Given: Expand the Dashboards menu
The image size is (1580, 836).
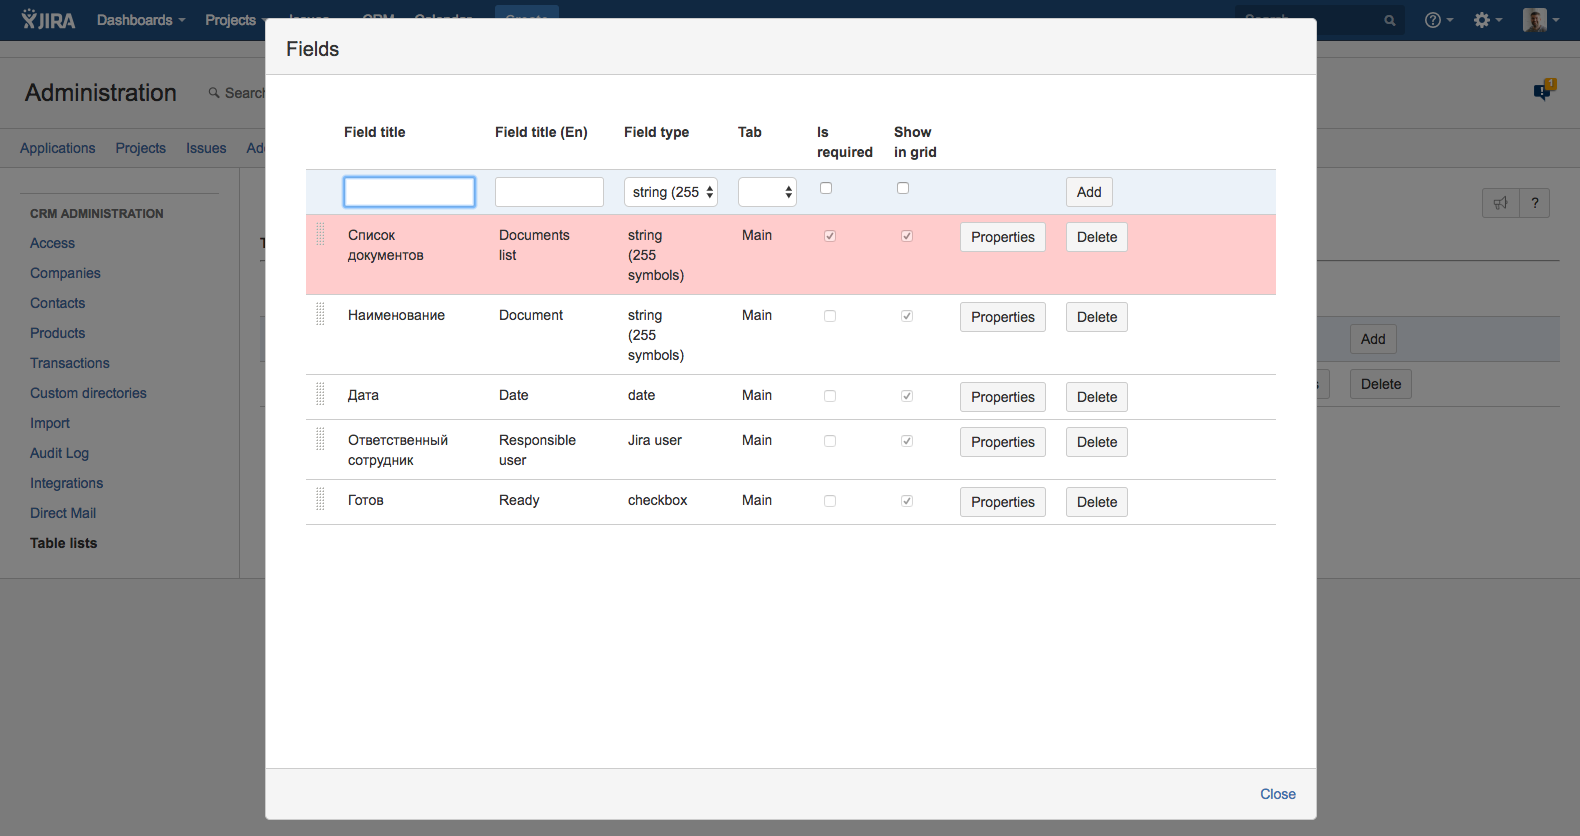Looking at the screenshot, I should 141,20.
